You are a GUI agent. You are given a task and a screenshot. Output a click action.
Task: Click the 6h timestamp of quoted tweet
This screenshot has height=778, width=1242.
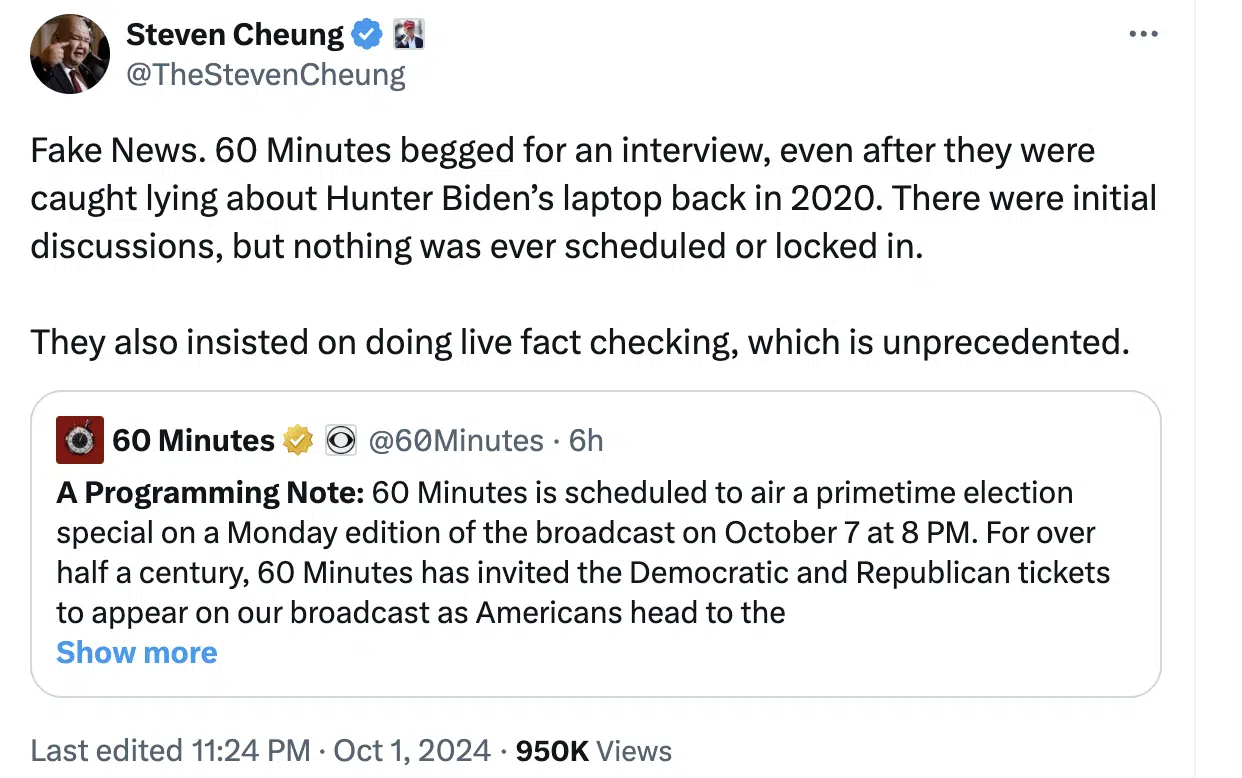(586, 440)
